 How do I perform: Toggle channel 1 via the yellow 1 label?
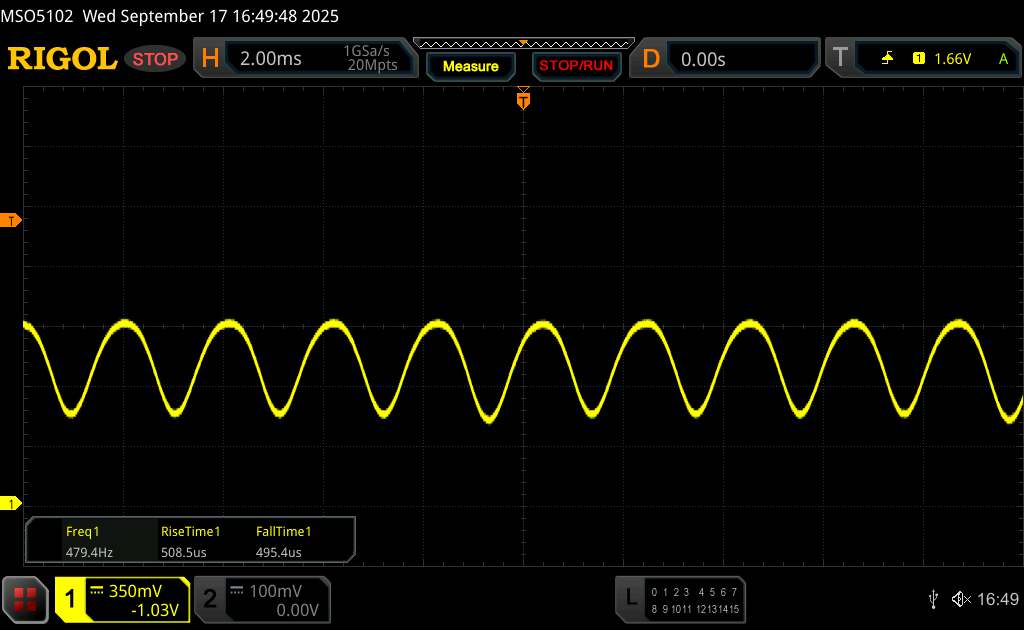[x=71, y=599]
